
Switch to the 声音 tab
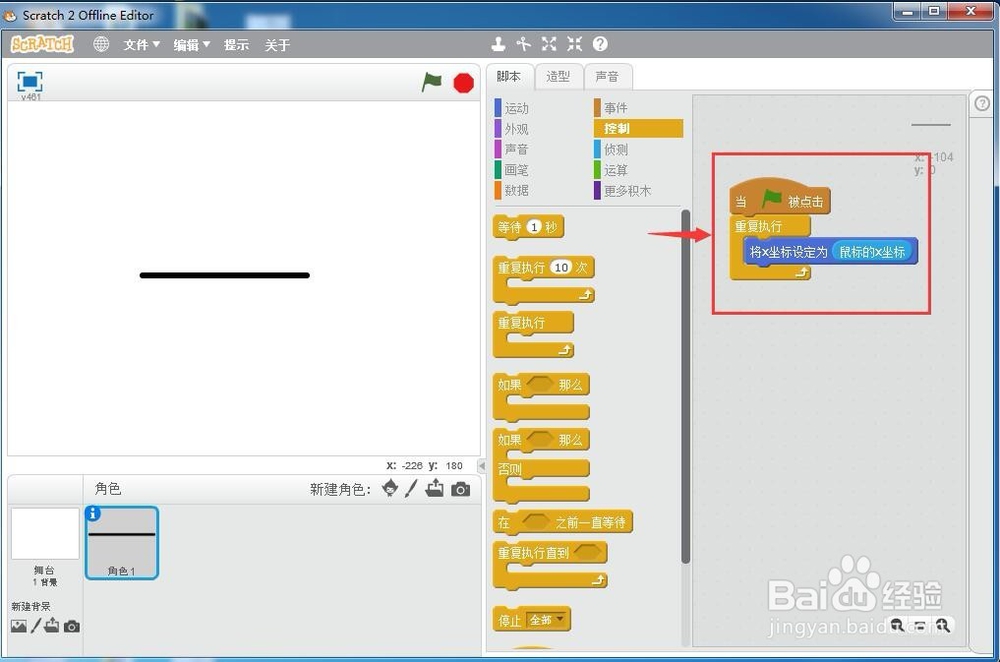point(607,77)
